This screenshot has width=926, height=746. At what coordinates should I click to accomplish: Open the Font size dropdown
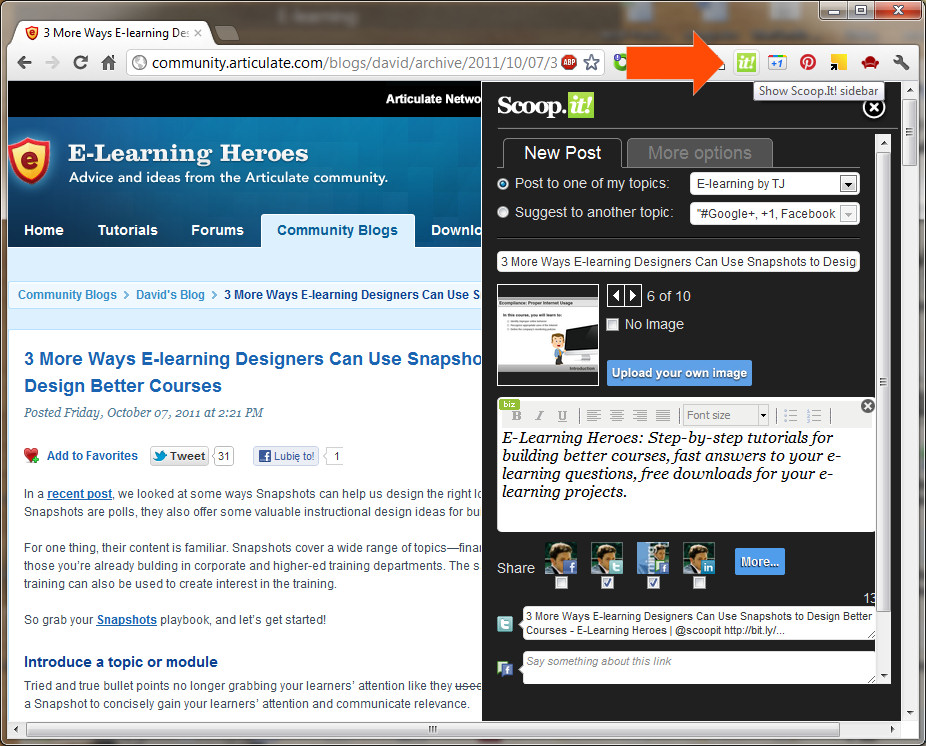point(726,415)
